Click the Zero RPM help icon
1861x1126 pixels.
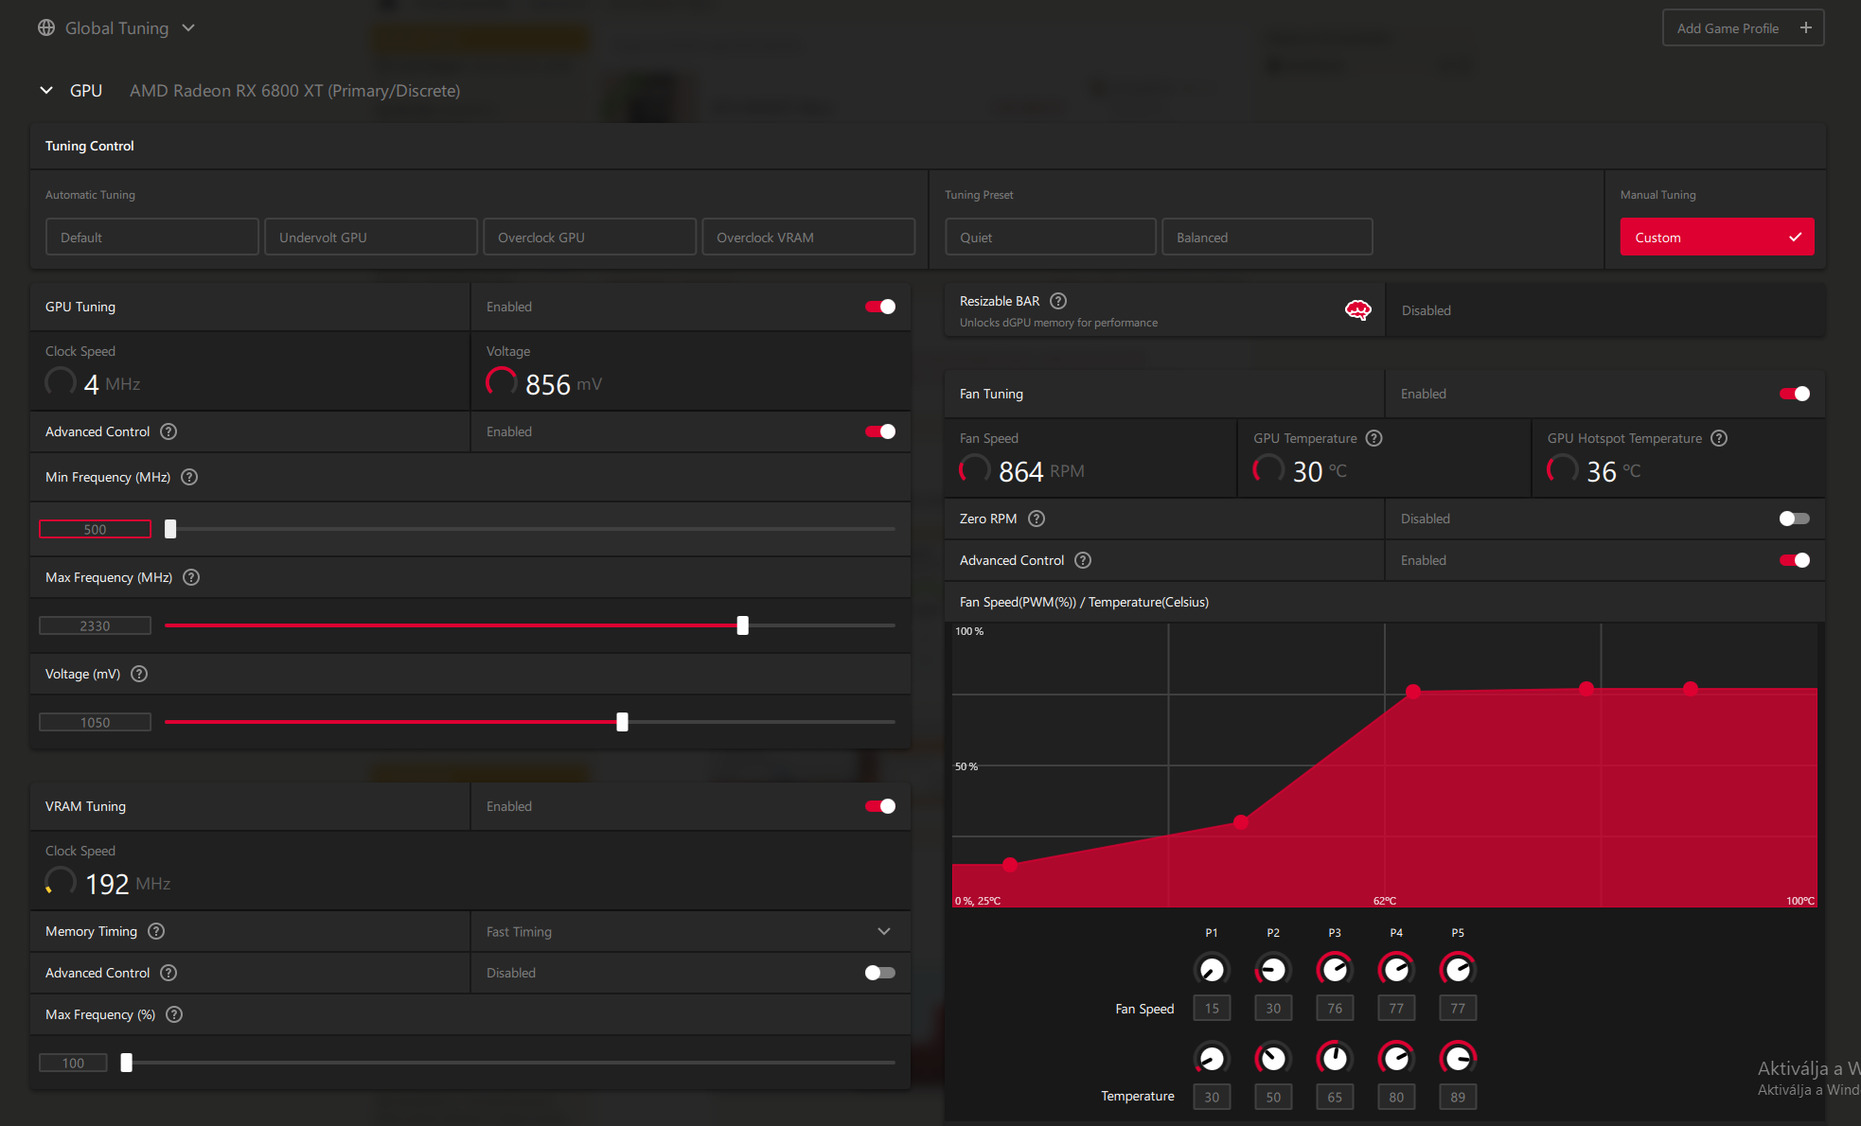tap(1036, 519)
